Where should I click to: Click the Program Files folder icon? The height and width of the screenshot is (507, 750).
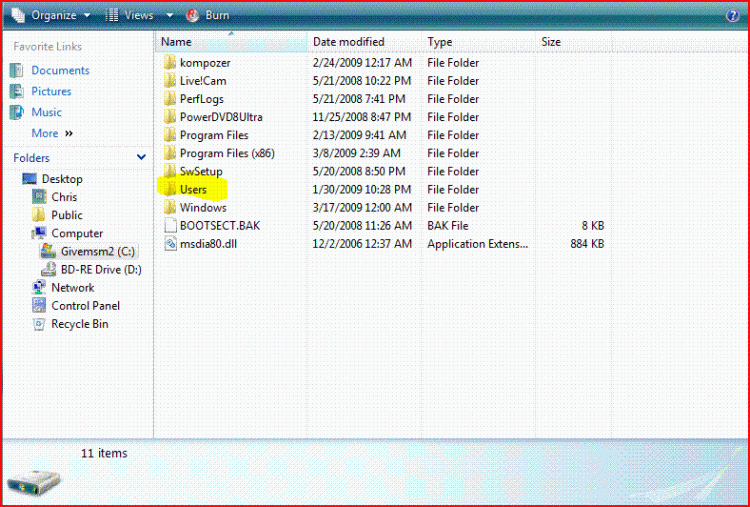pos(170,135)
